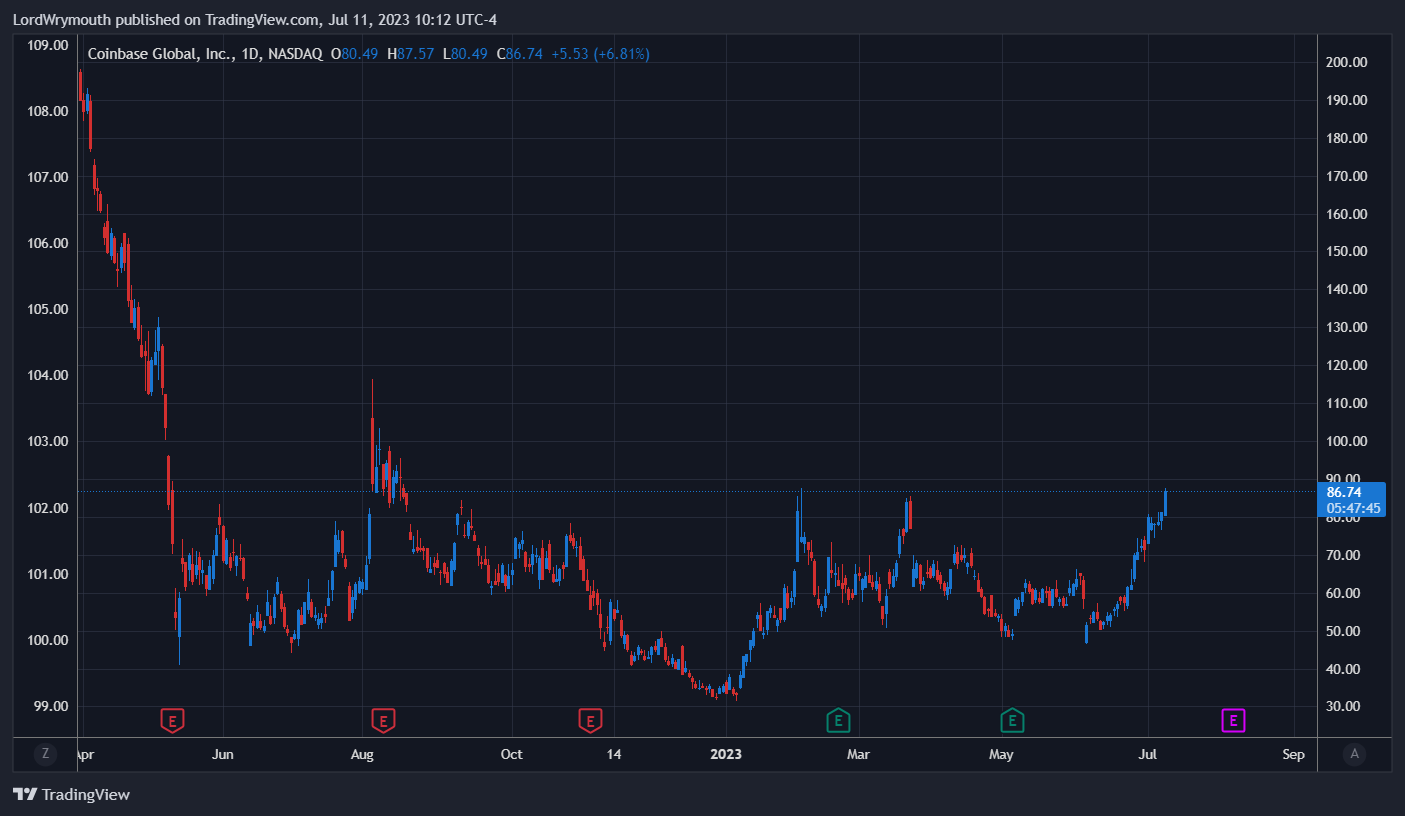Viewport: 1405px width, 816px height.
Task: Click the Oct label on the time axis
Action: pyautogui.click(x=511, y=754)
